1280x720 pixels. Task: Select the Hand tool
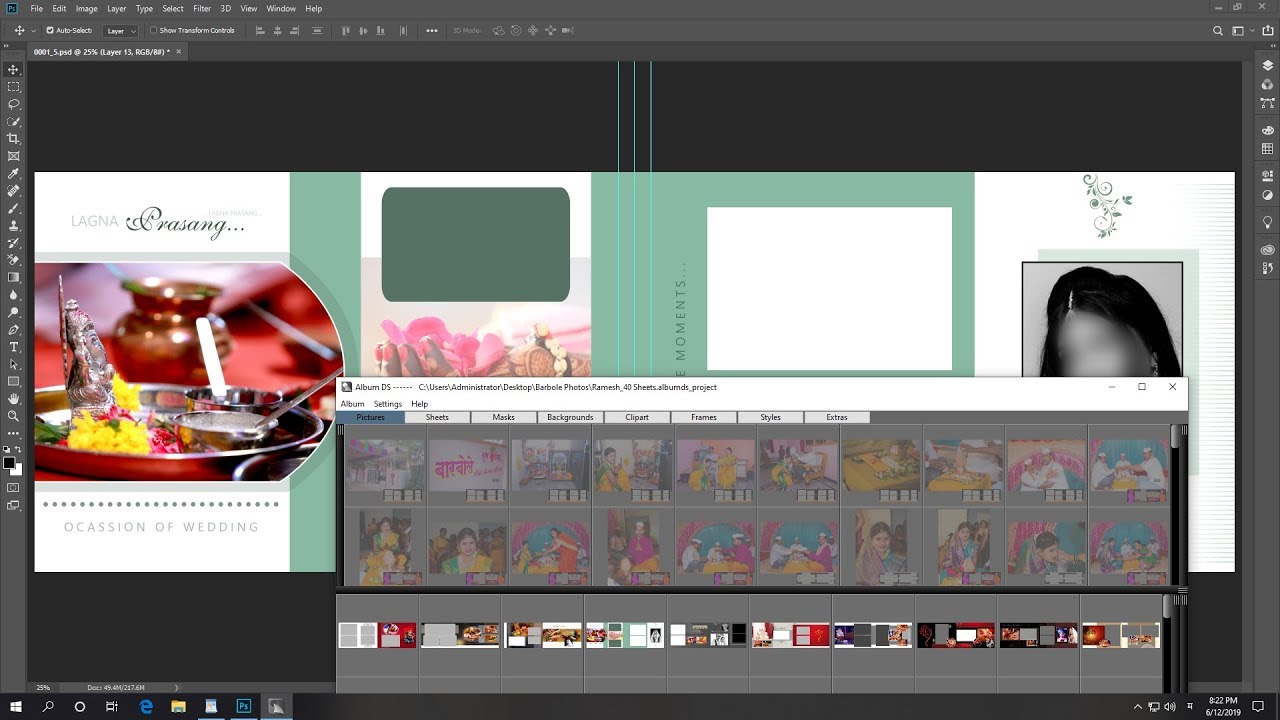13,399
